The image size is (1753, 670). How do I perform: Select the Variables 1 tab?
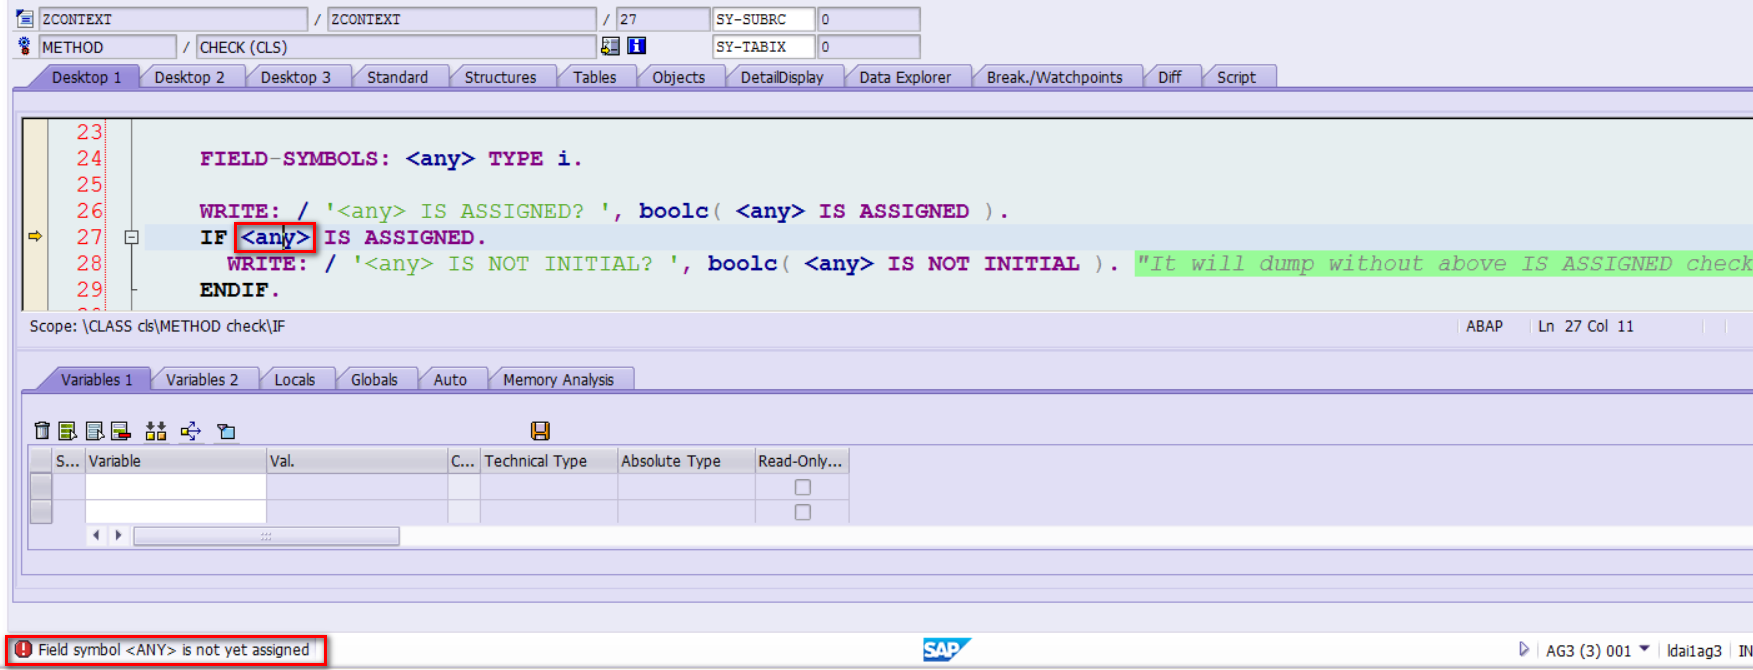tap(96, 380)
